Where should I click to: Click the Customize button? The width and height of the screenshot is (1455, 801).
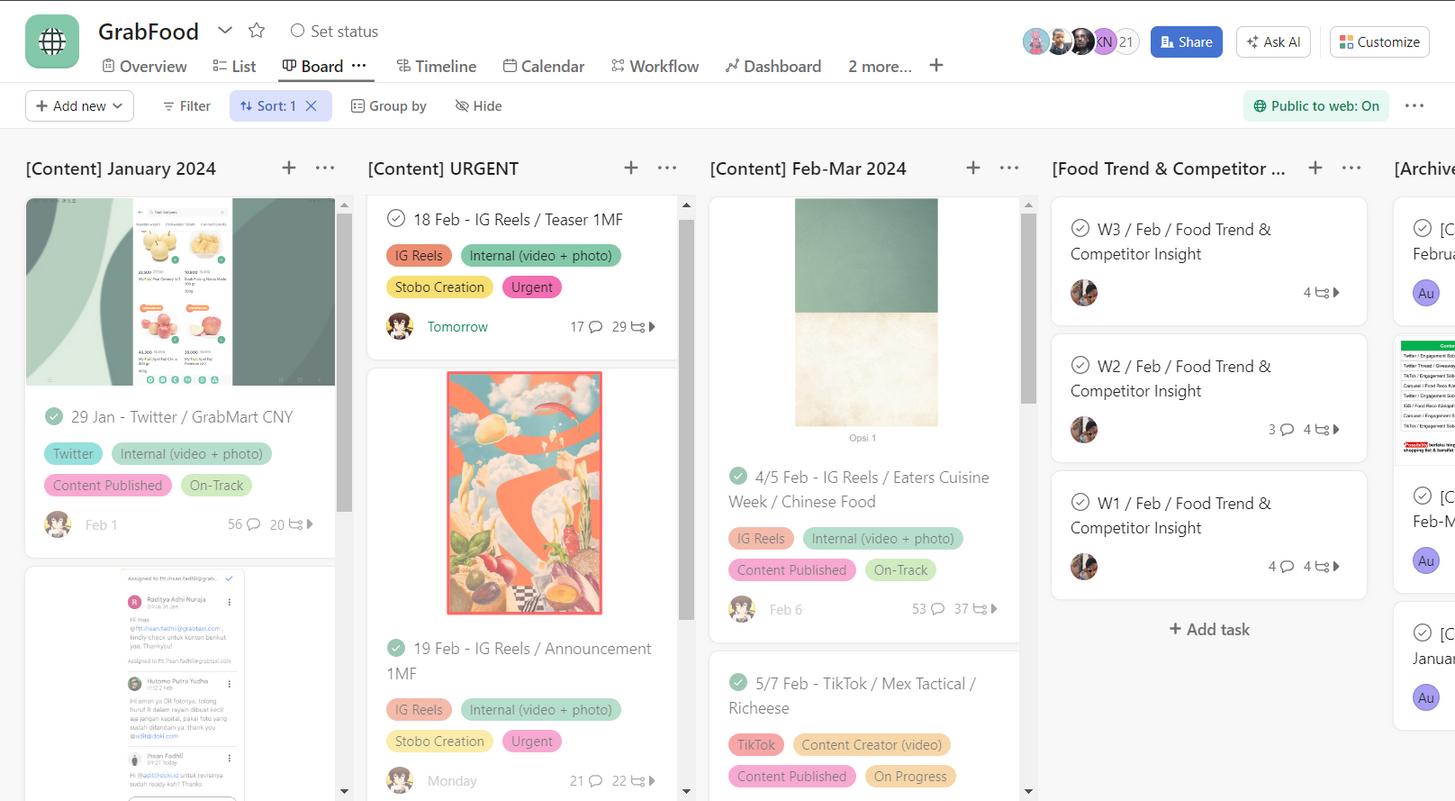1379,42
